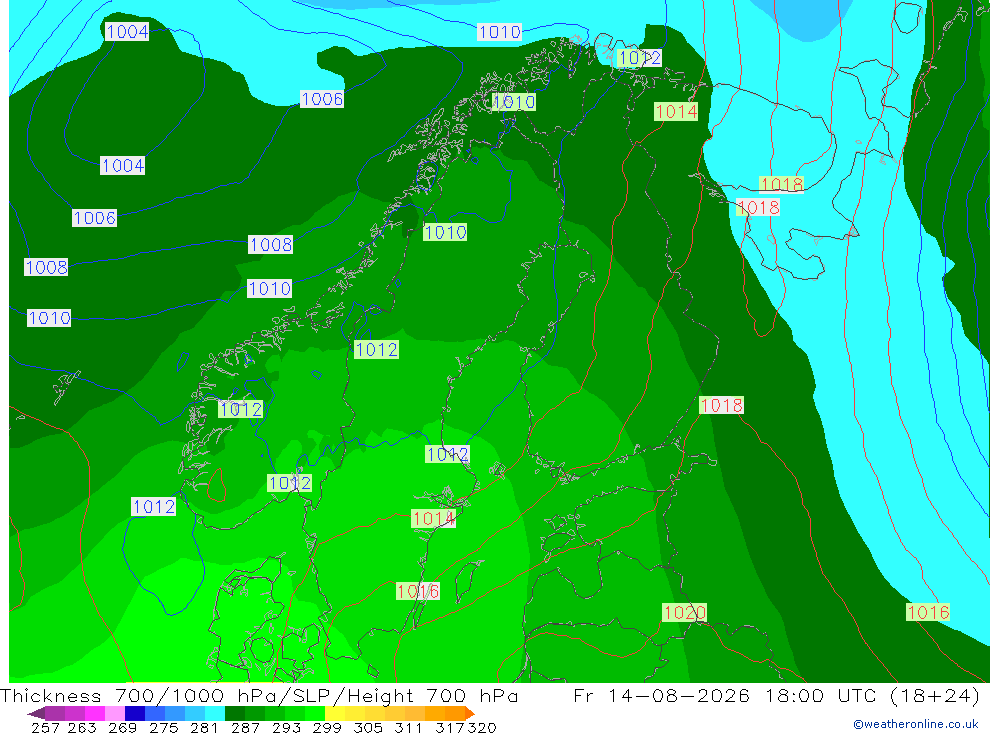Click the red 1020 pressure label
1000x733 pixels.
(x=684, y=613)
